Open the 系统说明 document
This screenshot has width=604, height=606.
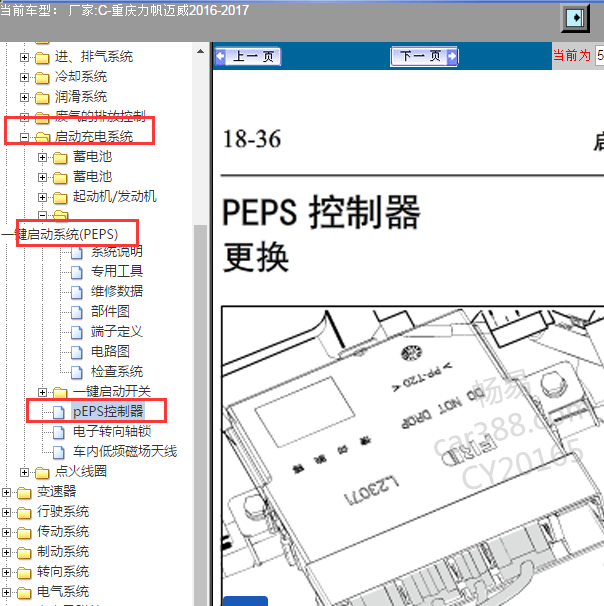[117, 252]
